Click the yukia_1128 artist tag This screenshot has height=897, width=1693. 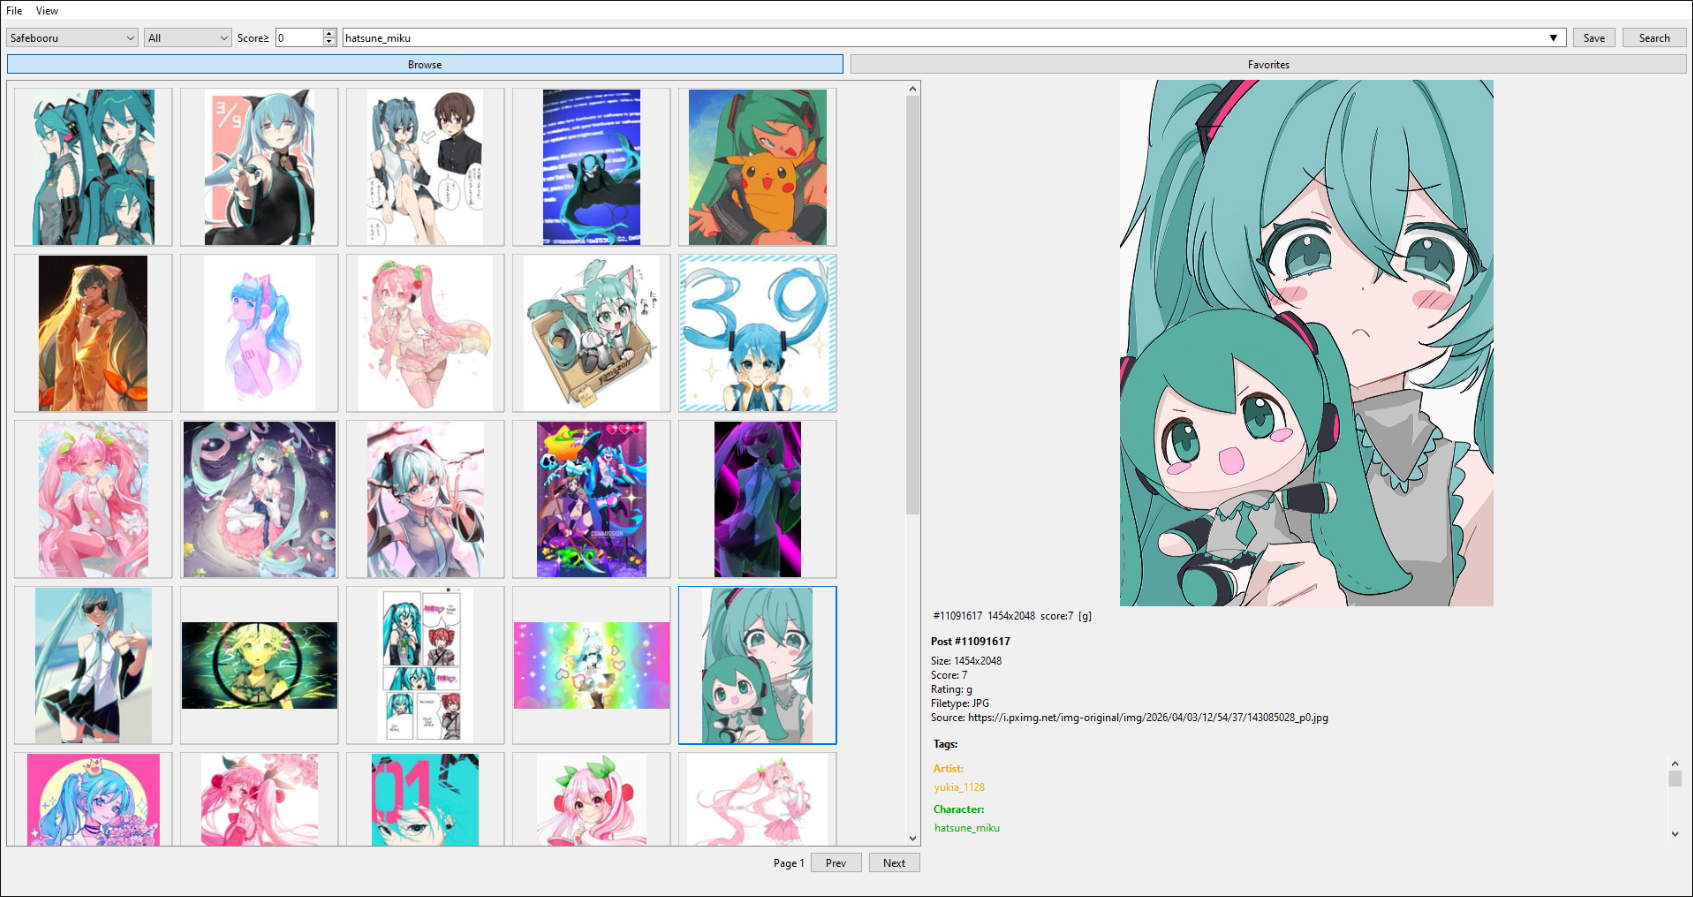pos(959,788)
